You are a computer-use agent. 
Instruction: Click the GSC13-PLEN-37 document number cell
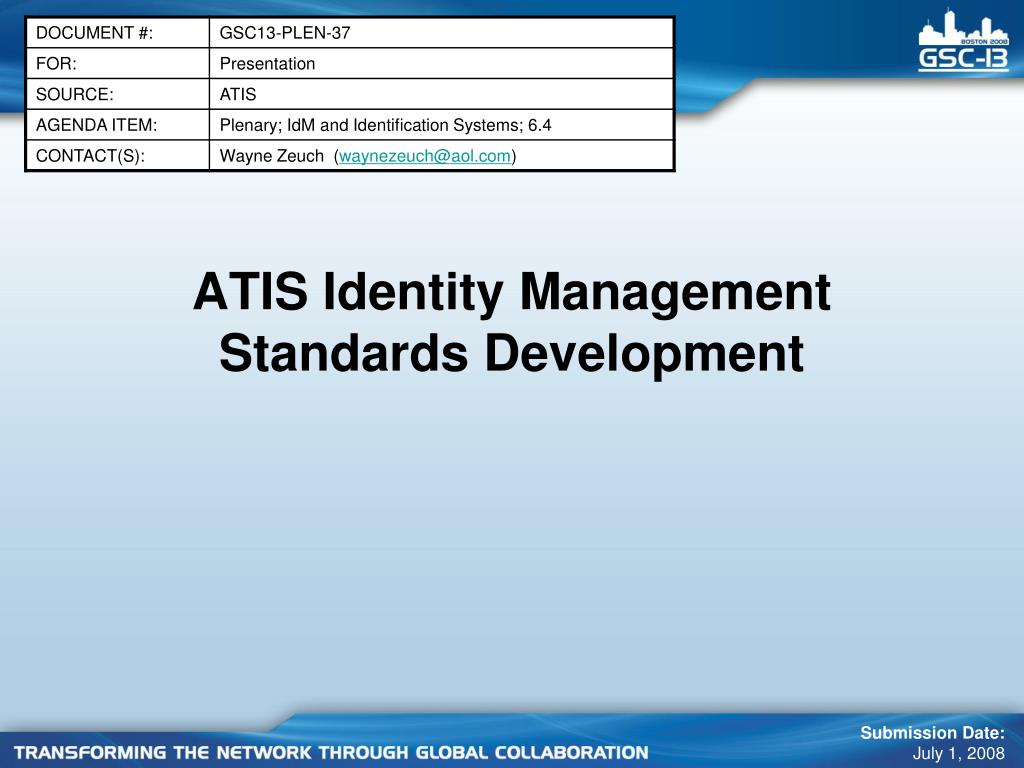[x=441, y=33]
